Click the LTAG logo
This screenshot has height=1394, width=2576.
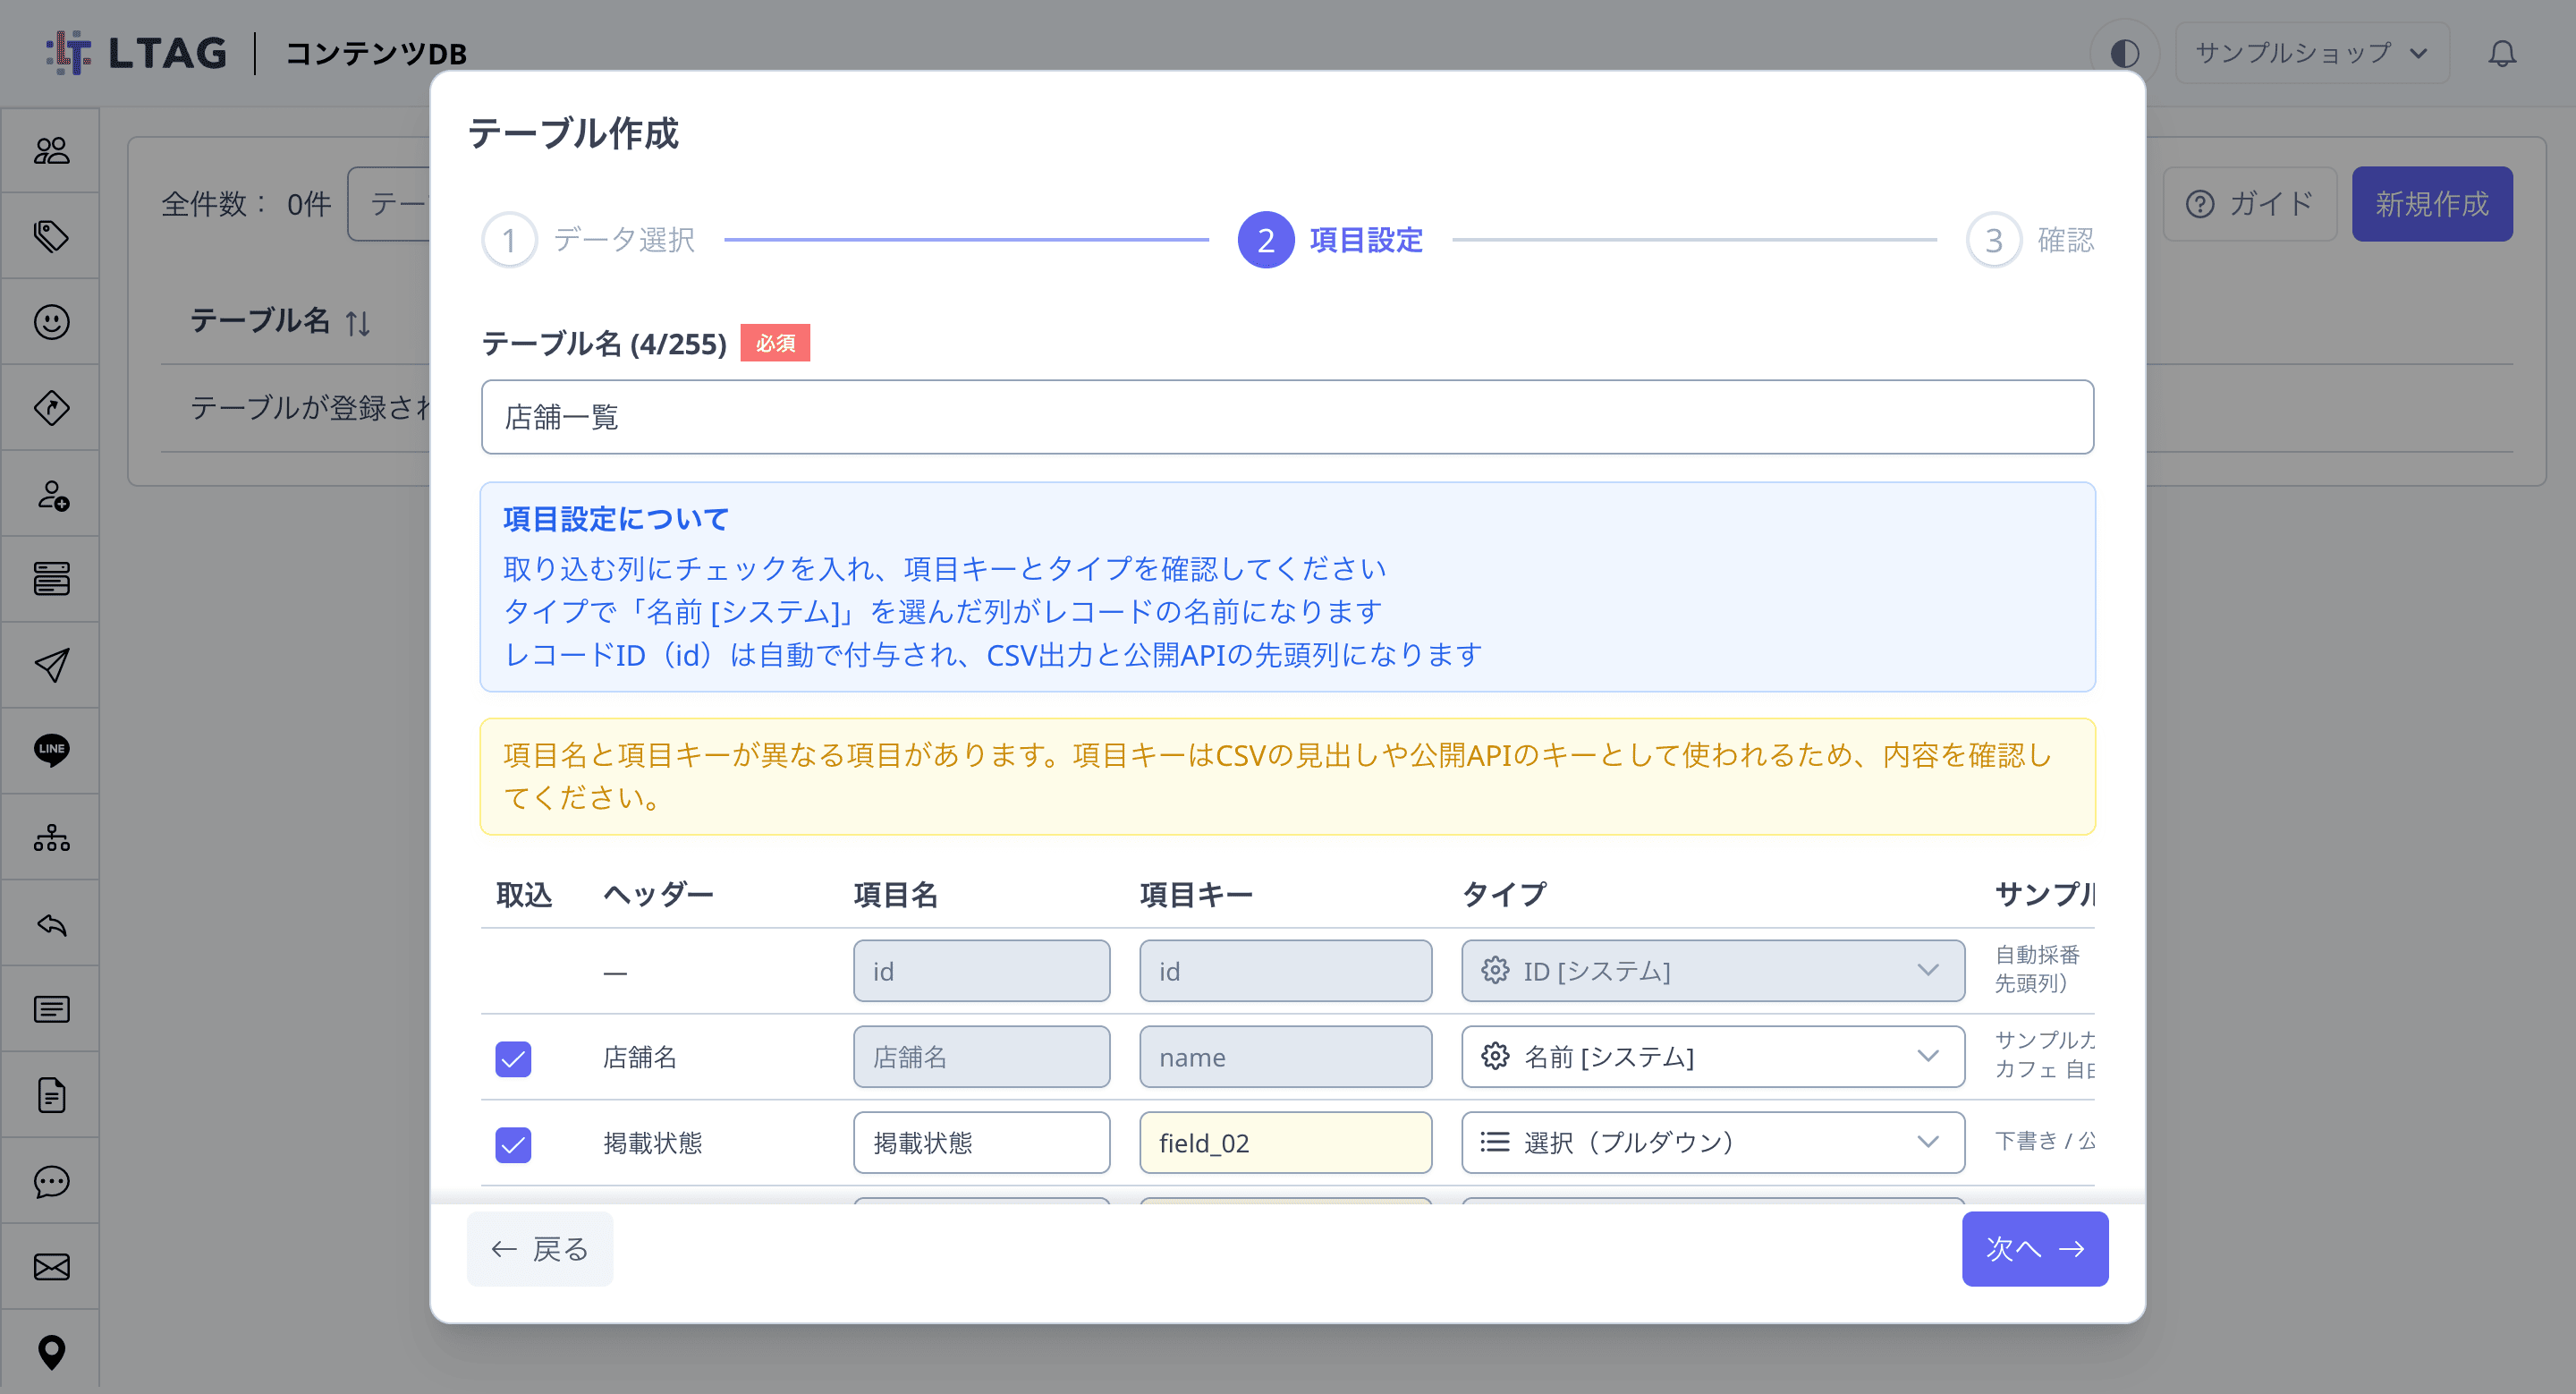[136, 53]
